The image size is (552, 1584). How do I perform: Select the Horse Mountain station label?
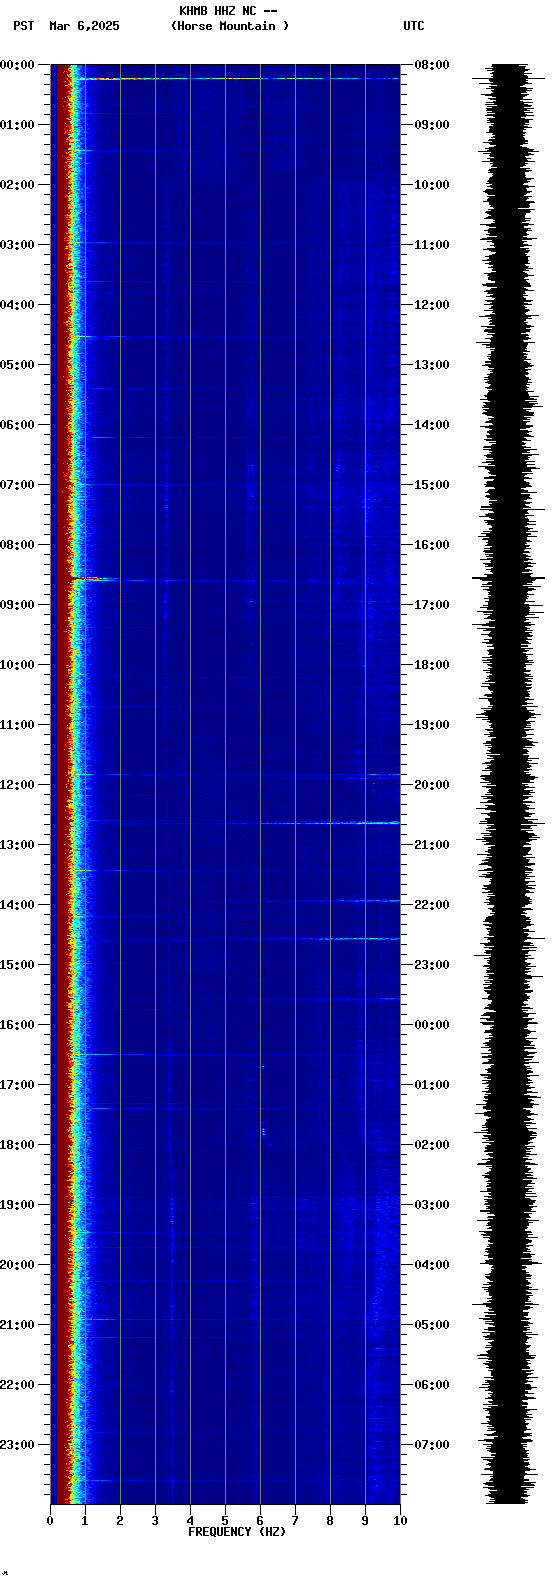pyautogui.click(x=230, y=26)
